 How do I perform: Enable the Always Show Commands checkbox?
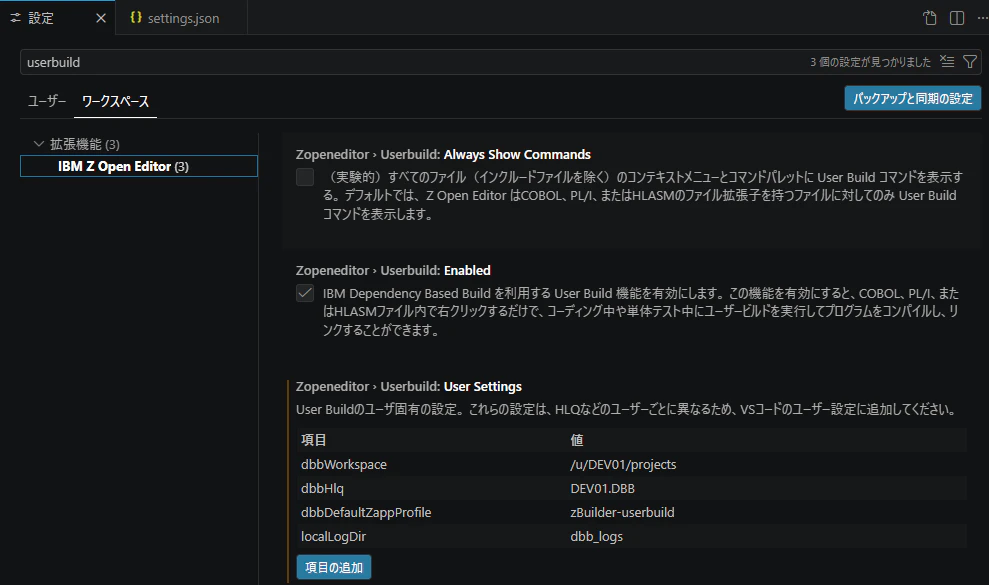[x=305, y=177]
